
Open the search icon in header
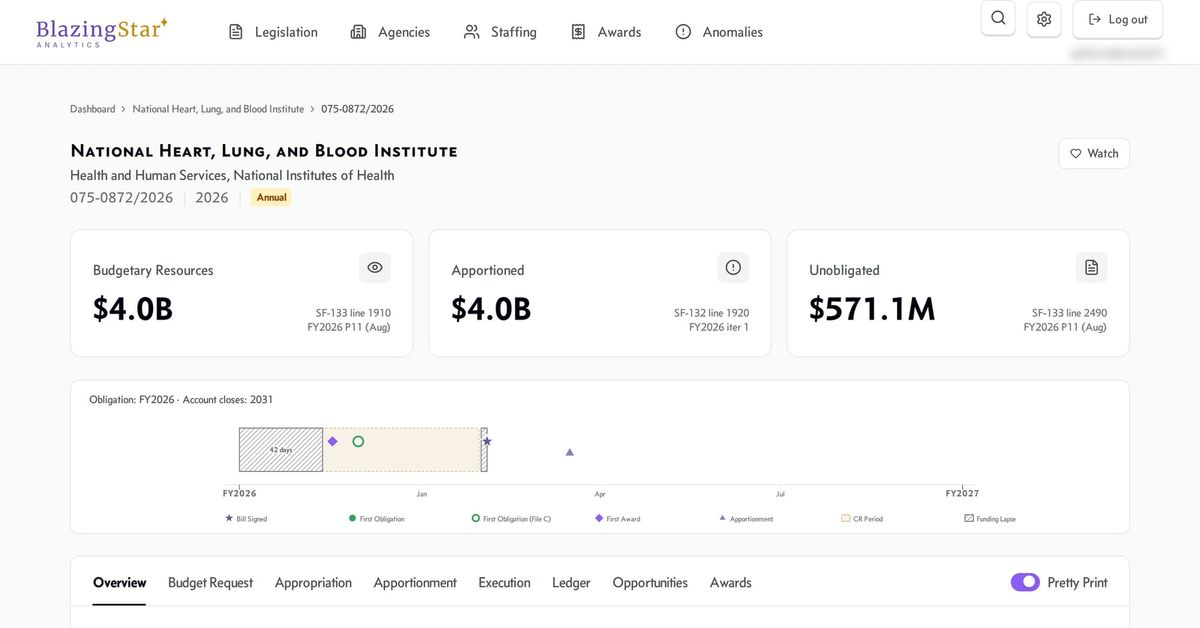click(x=998, y=18)
